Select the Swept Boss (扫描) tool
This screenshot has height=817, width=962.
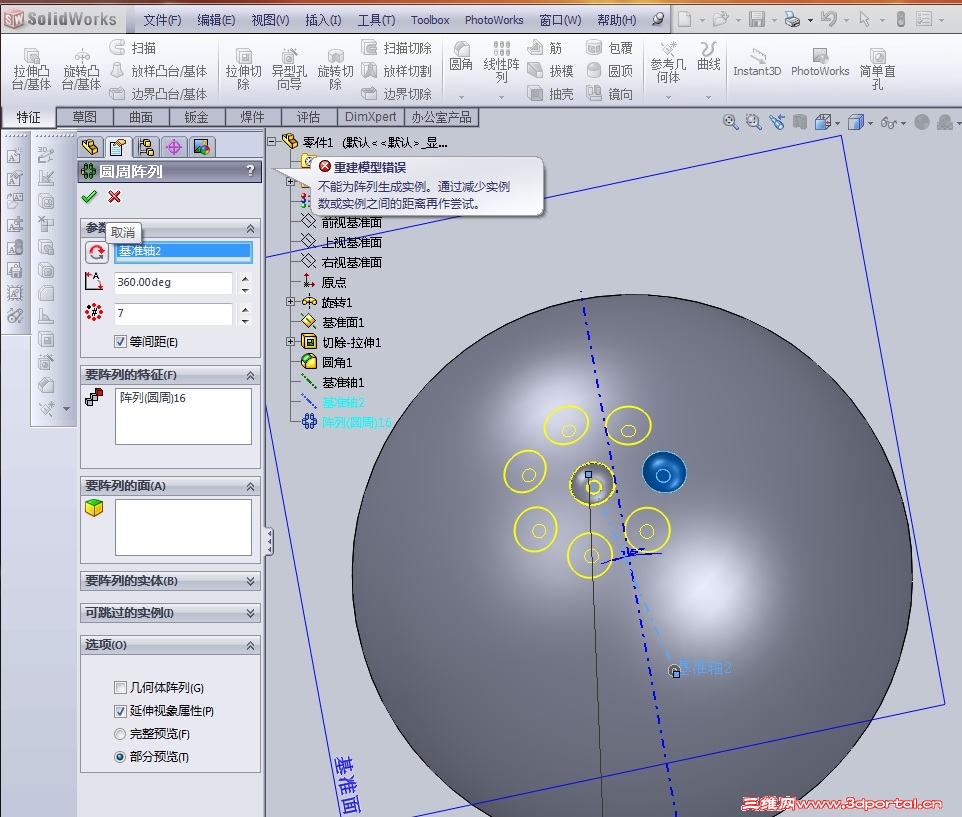[x=133, y=48]
